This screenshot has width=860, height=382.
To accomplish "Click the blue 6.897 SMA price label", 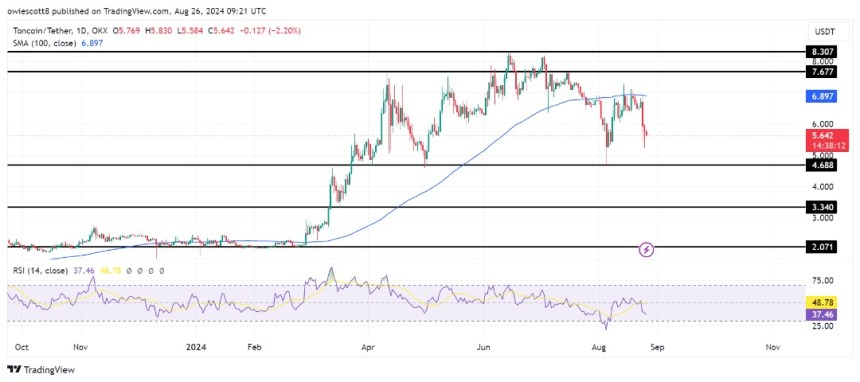I will [x=821, y=96].
